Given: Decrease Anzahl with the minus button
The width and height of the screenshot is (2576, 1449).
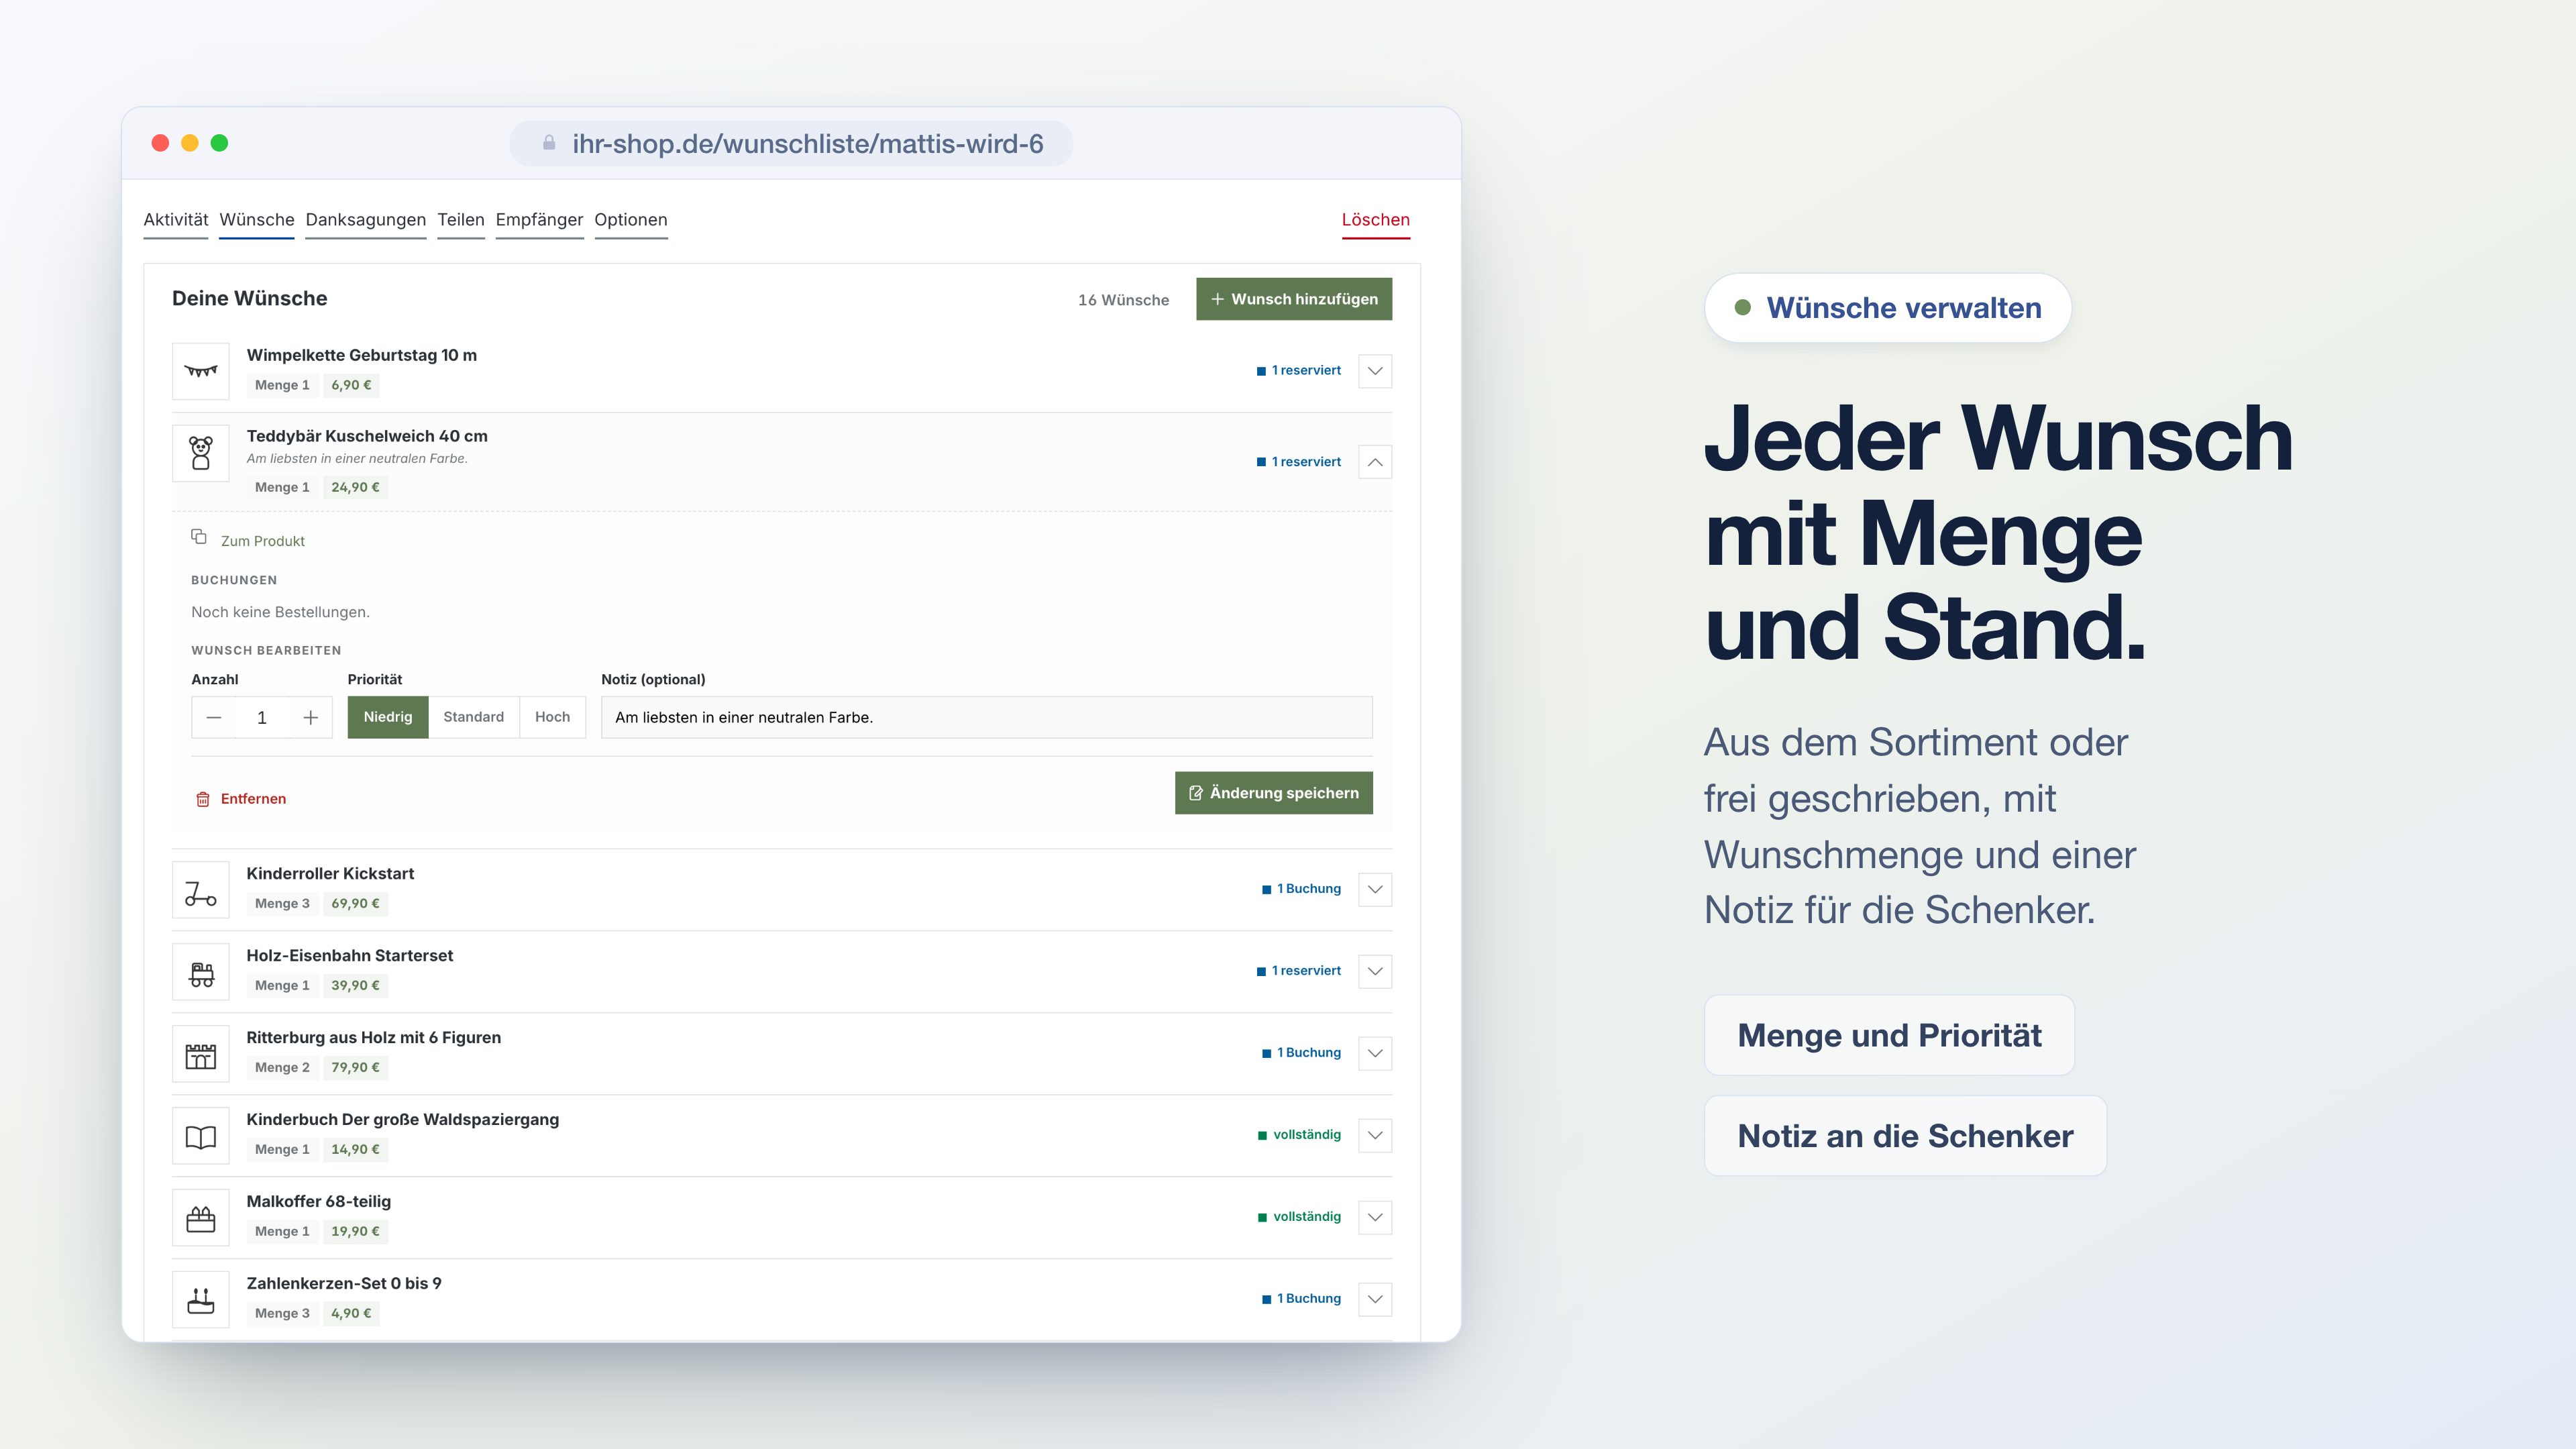Looking at the screenshot, I should (x=214, y=718).
